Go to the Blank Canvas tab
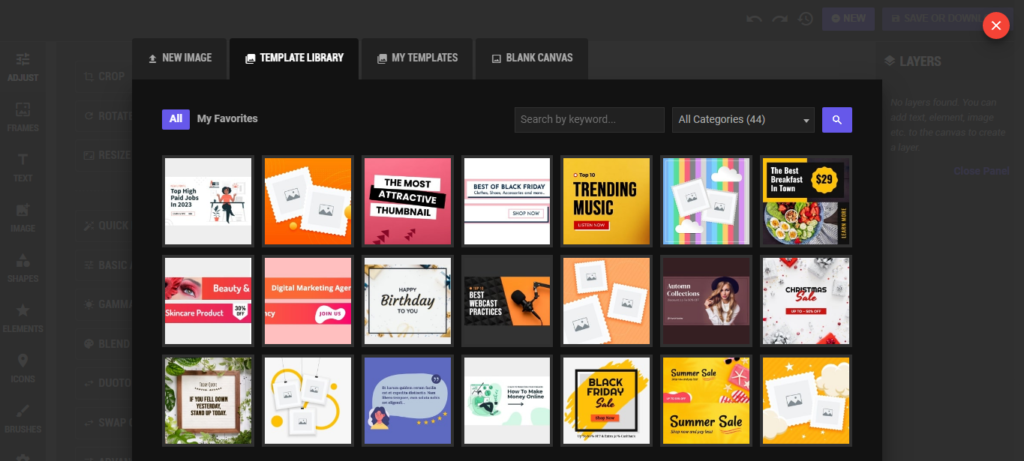Viewport: 1024px width, 461px height. point(531,58)
